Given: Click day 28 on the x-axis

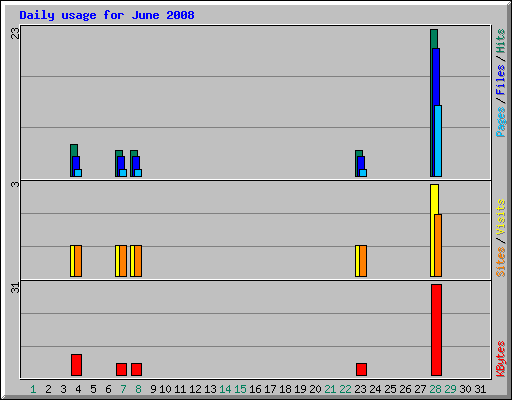Looking at the screenshot, I should [x=435, y=389].
